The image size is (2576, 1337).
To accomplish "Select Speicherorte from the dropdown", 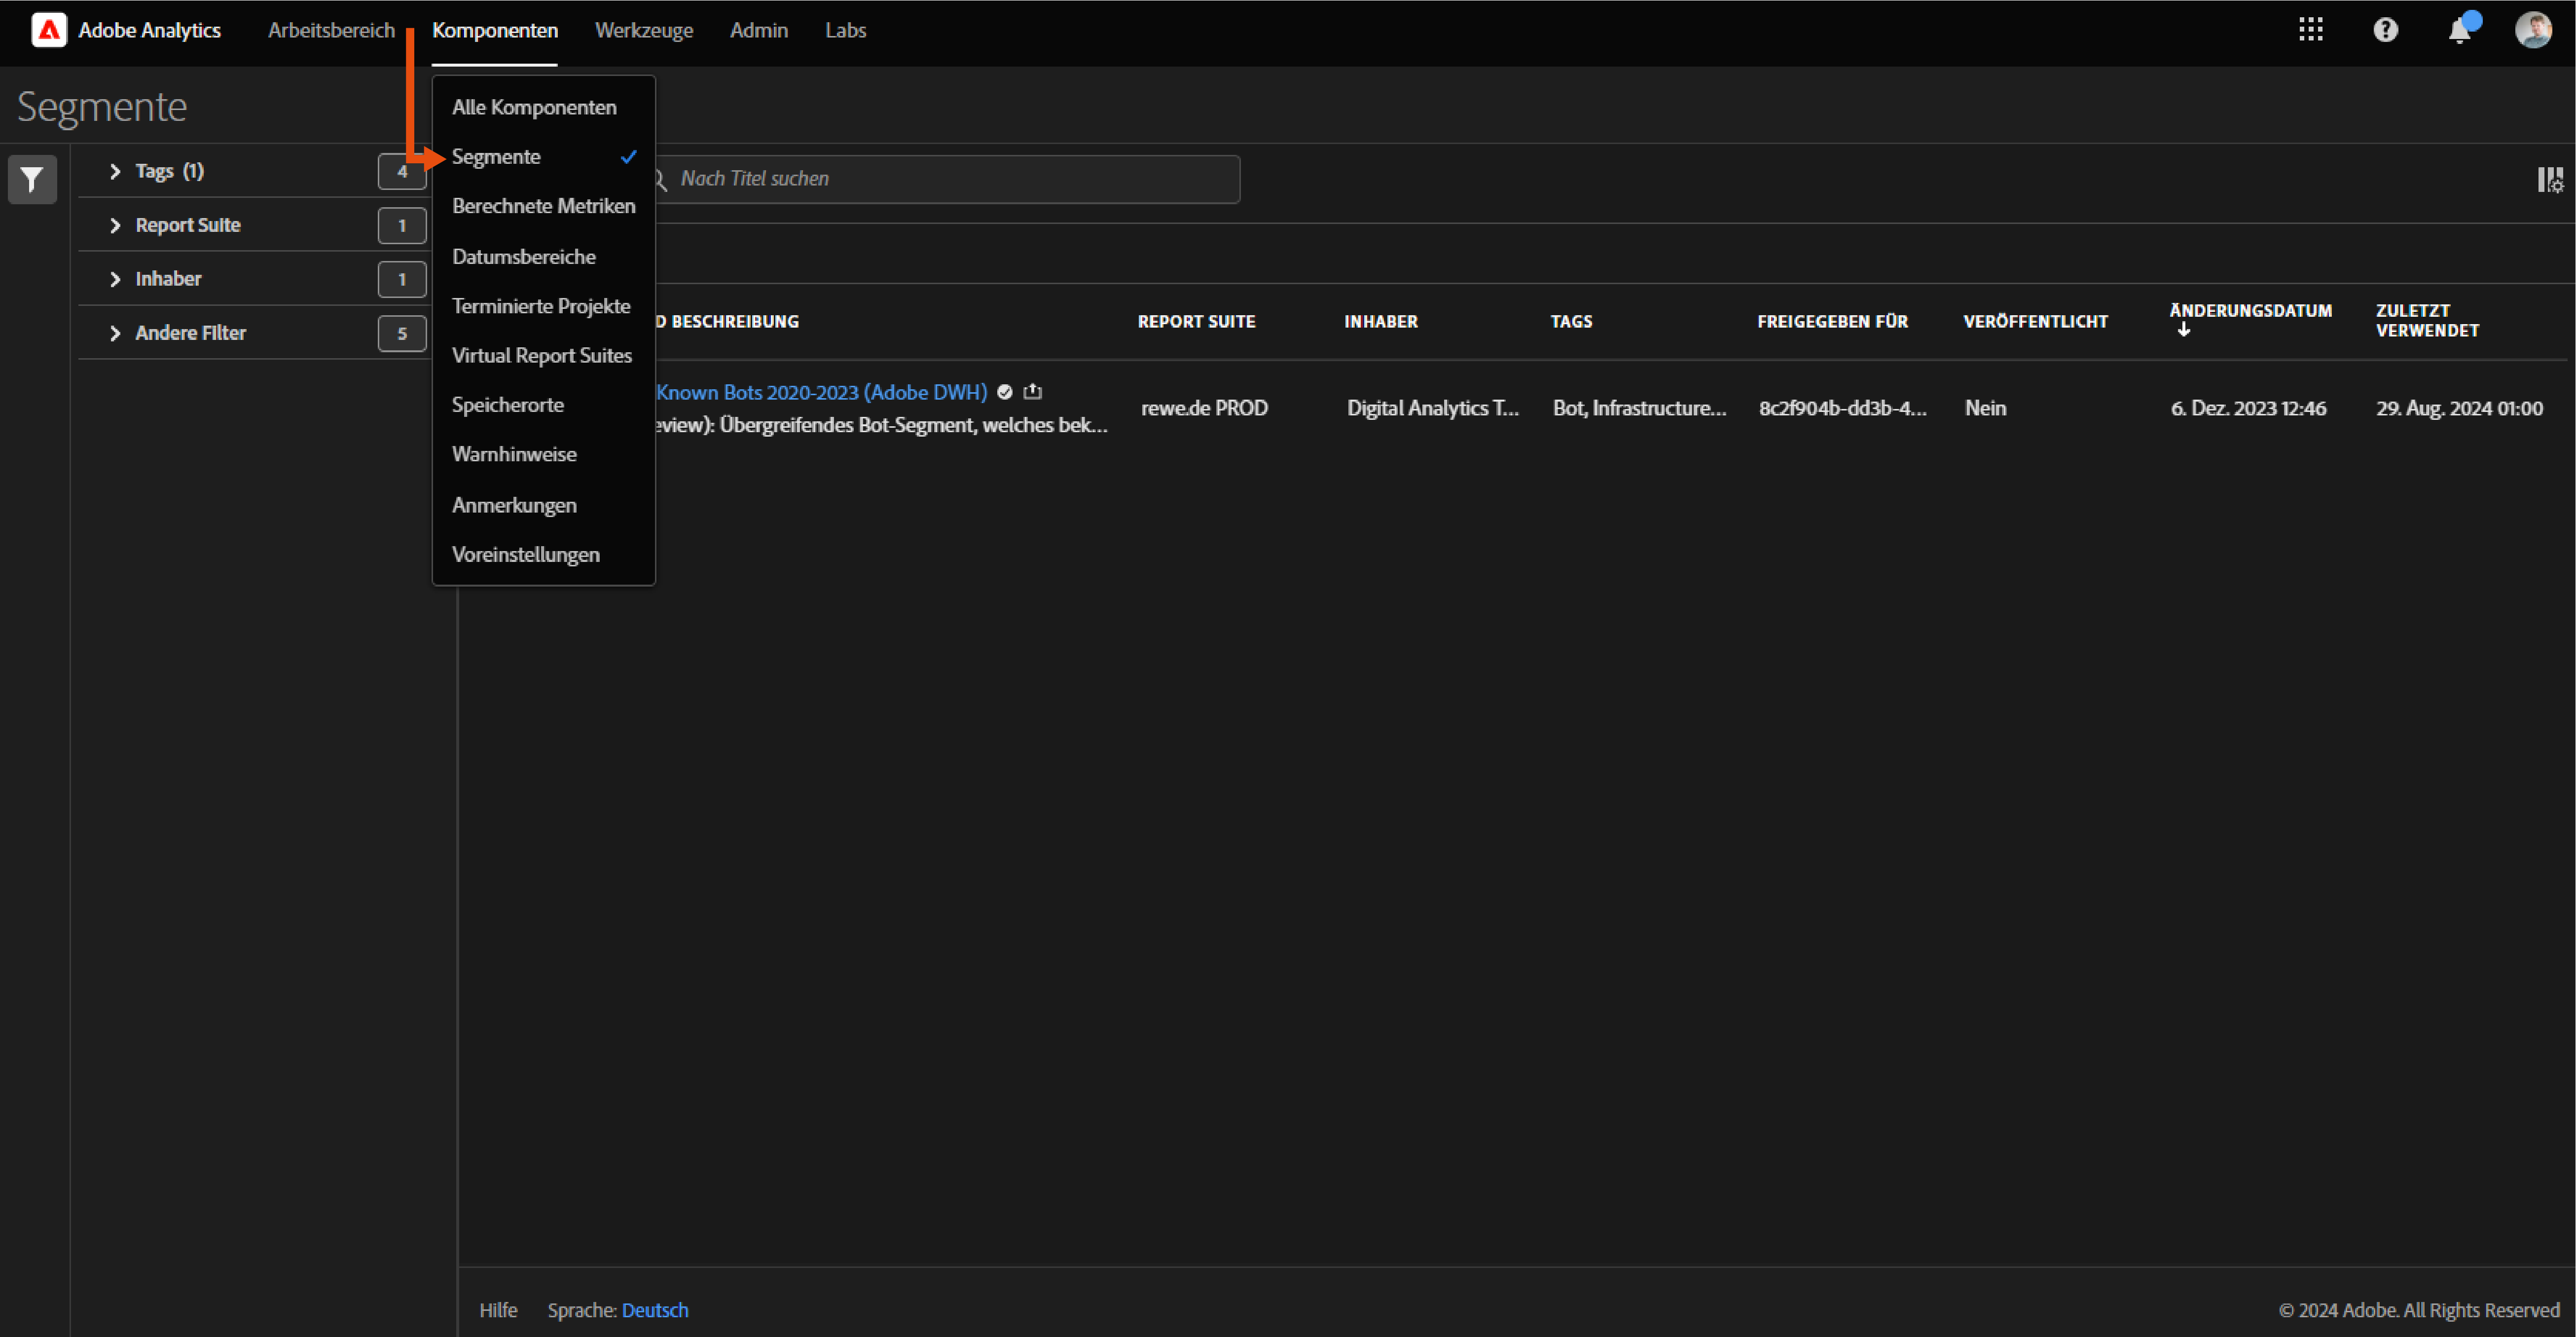I will pos(544,405).
